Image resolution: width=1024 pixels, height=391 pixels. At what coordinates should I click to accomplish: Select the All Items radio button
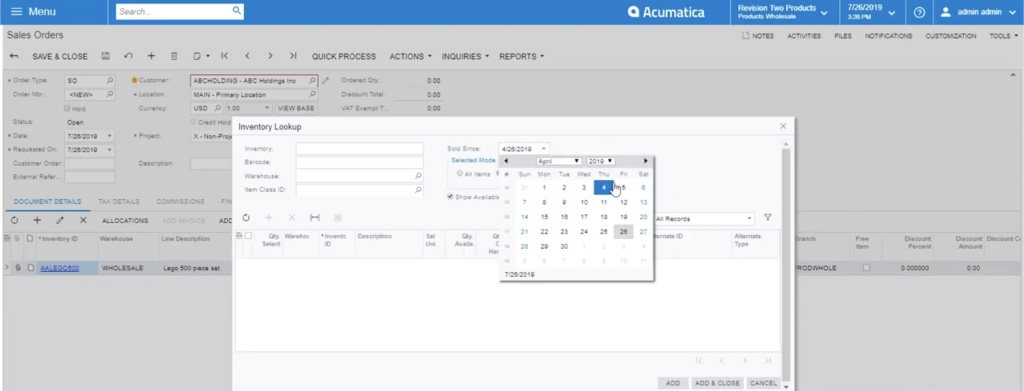click(460, 174)
